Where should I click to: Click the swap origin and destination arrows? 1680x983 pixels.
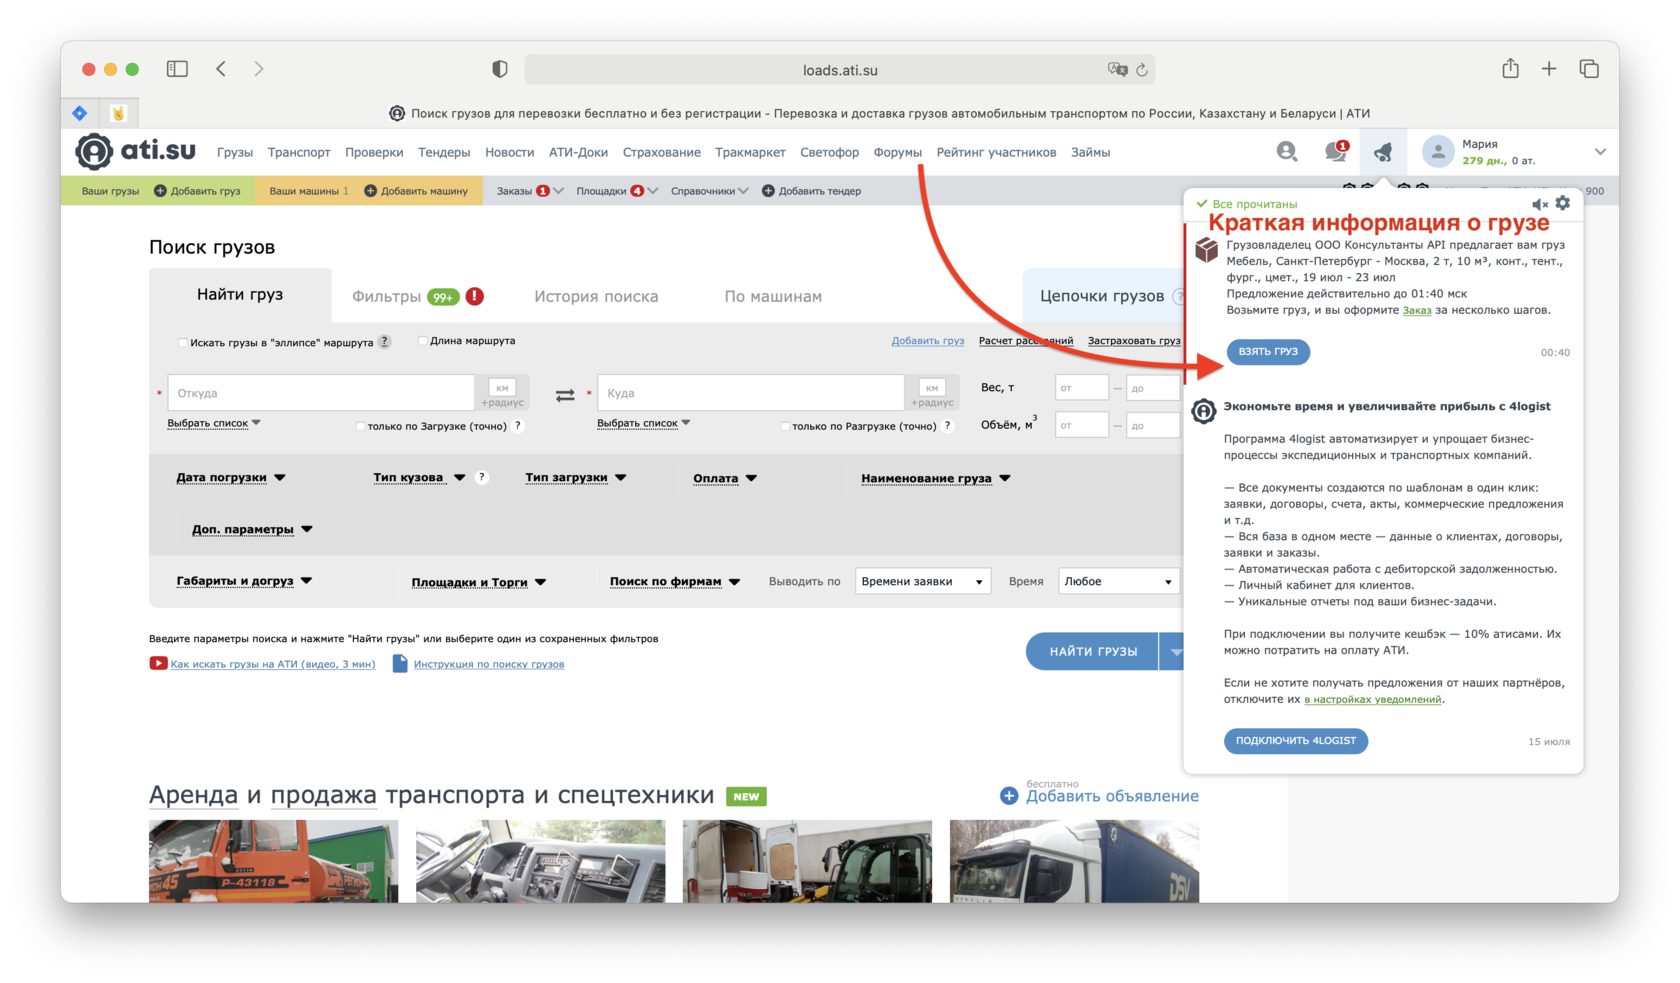565,395
